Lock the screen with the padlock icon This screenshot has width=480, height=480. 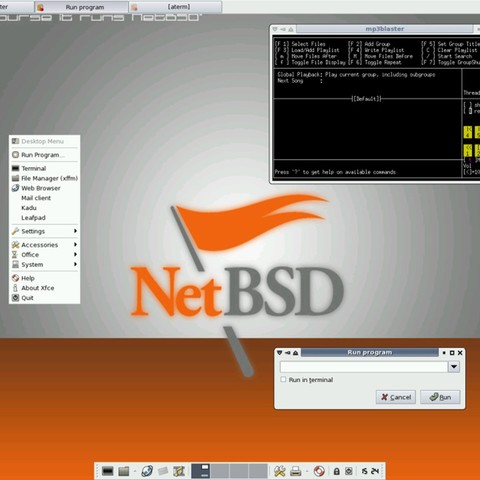337,471
